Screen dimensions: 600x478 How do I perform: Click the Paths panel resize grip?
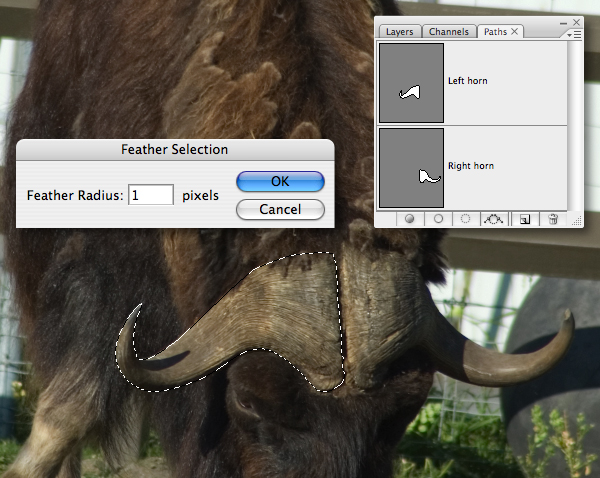[x=577, y=220]
